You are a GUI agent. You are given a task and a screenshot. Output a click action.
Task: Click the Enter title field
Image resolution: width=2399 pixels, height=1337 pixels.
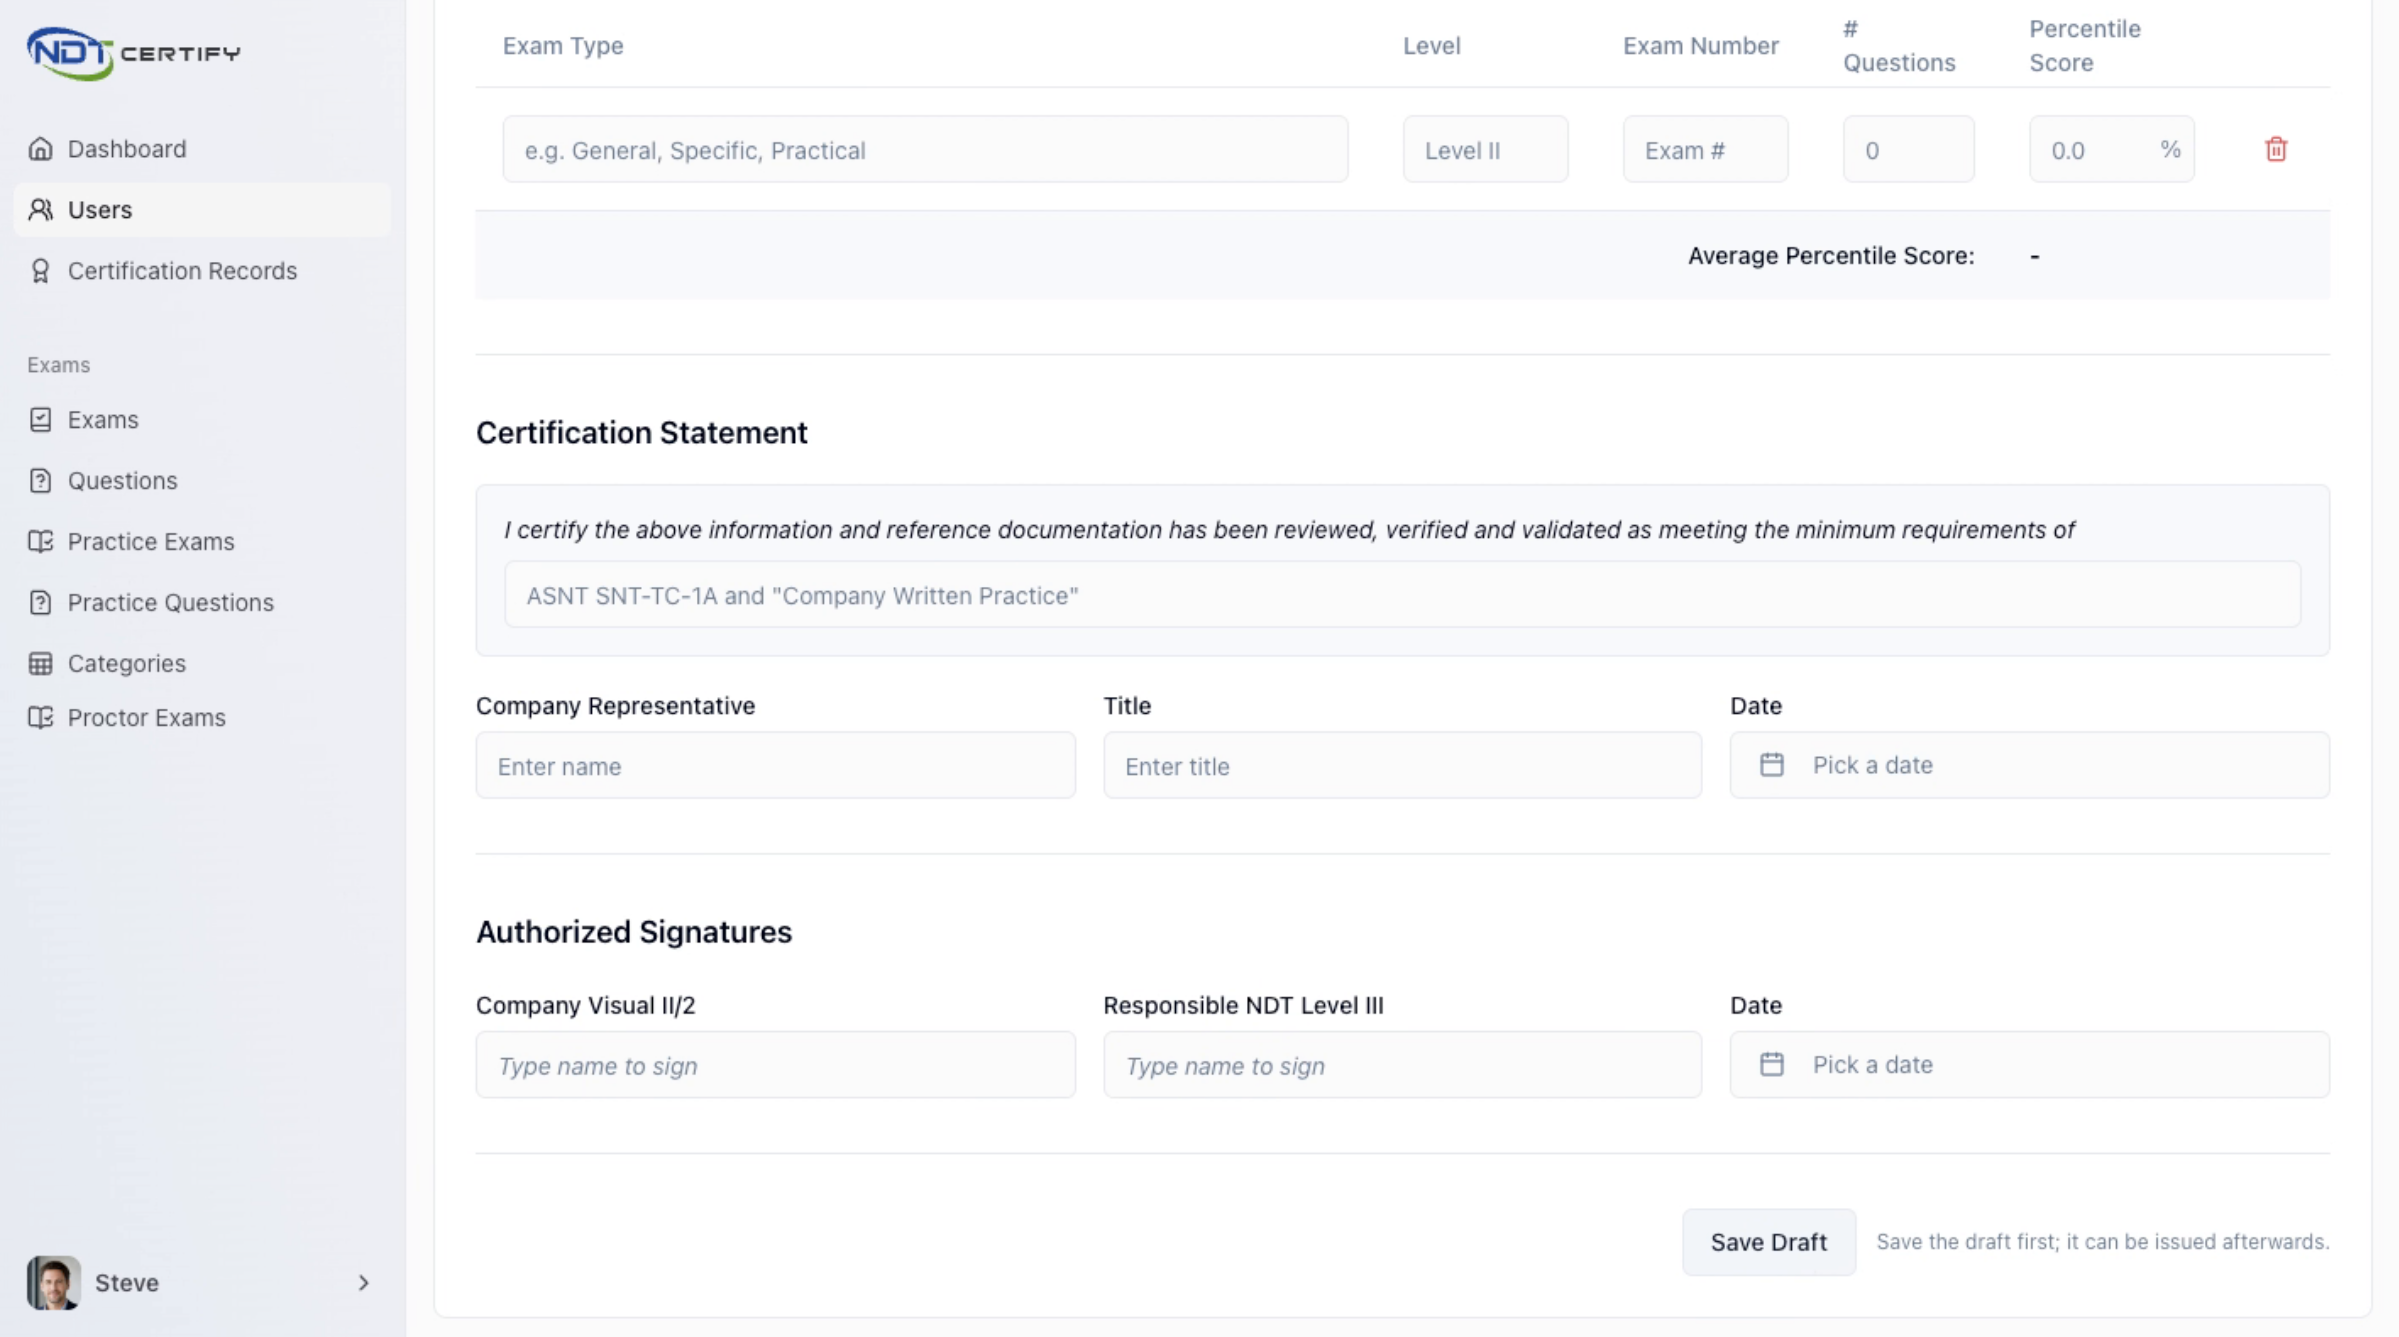point(1402,765)
